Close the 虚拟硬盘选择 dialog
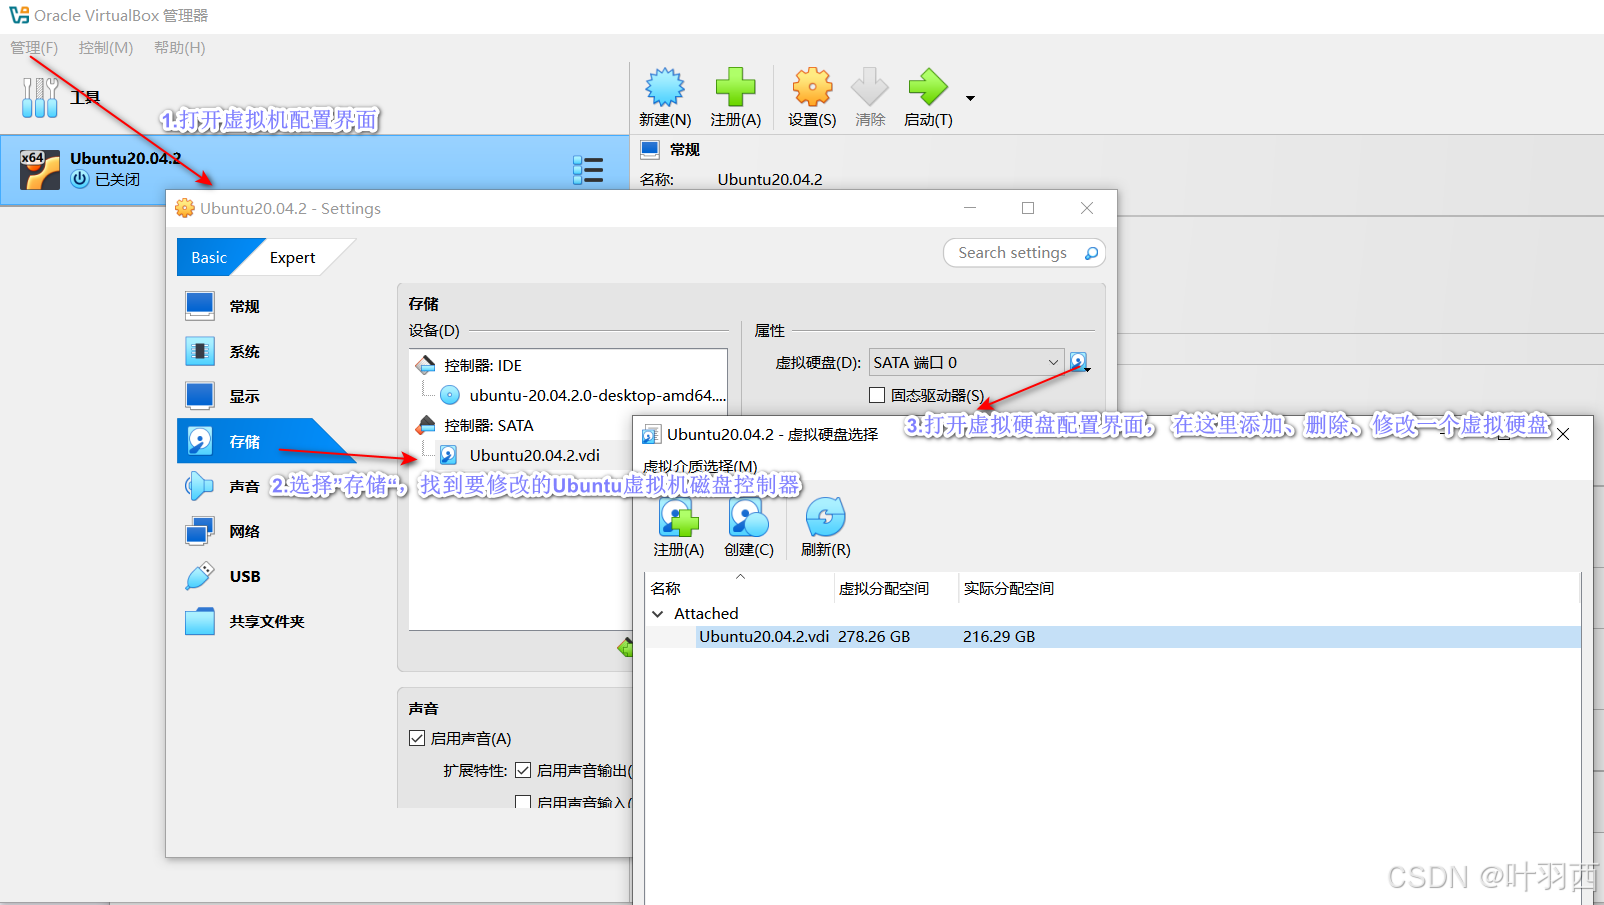Image resolution: width=1604 pixels, height=905 pixels. point(1563,434)
